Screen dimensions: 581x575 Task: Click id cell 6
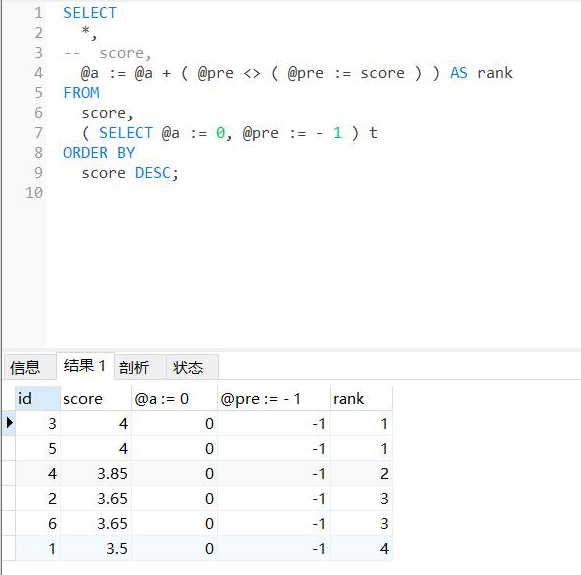[37, 523]
